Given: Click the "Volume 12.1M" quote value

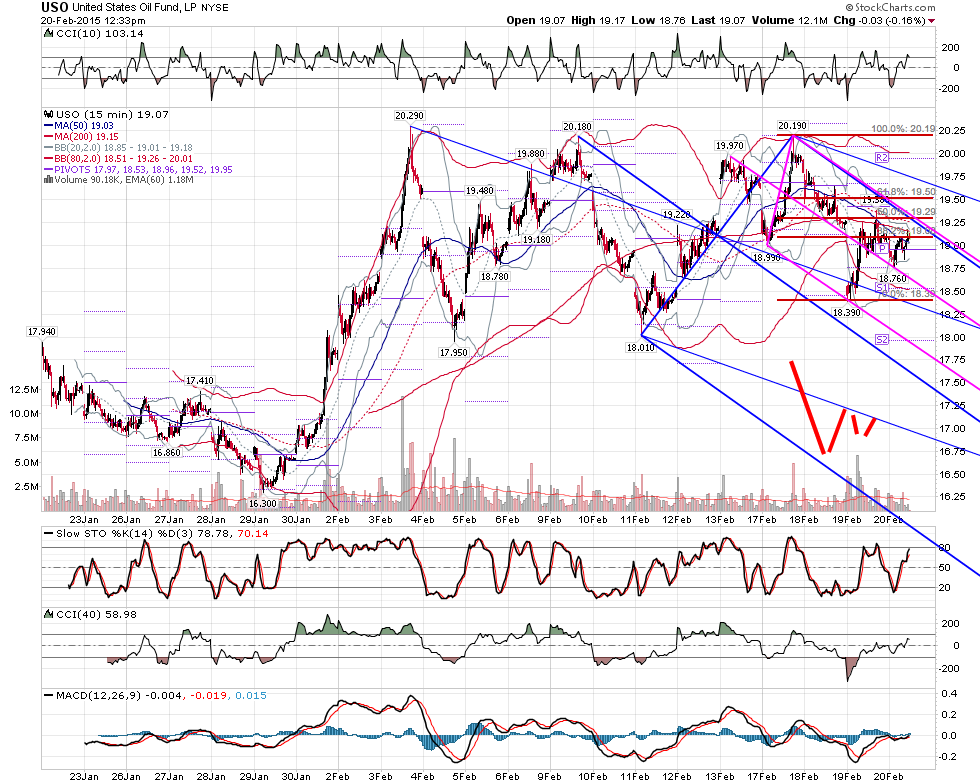Looking at the screenshot, I should click(791, 21).
